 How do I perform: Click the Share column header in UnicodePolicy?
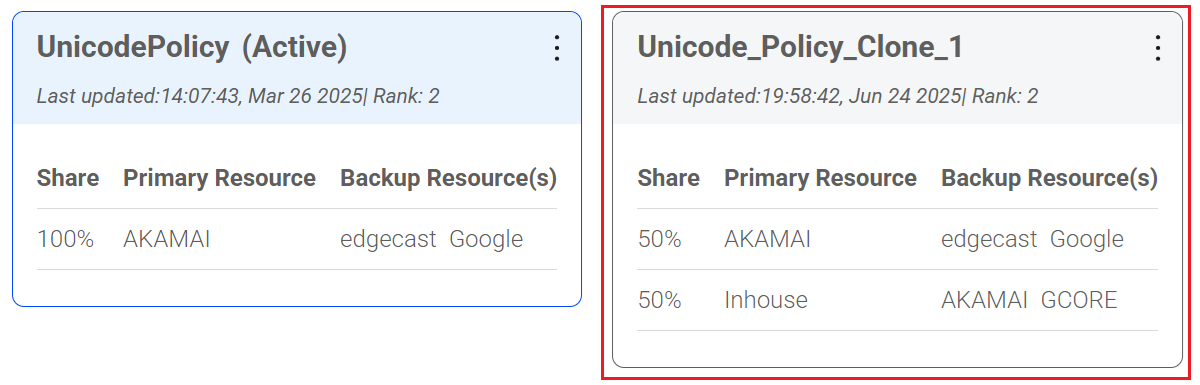click(x=68, y=178)
